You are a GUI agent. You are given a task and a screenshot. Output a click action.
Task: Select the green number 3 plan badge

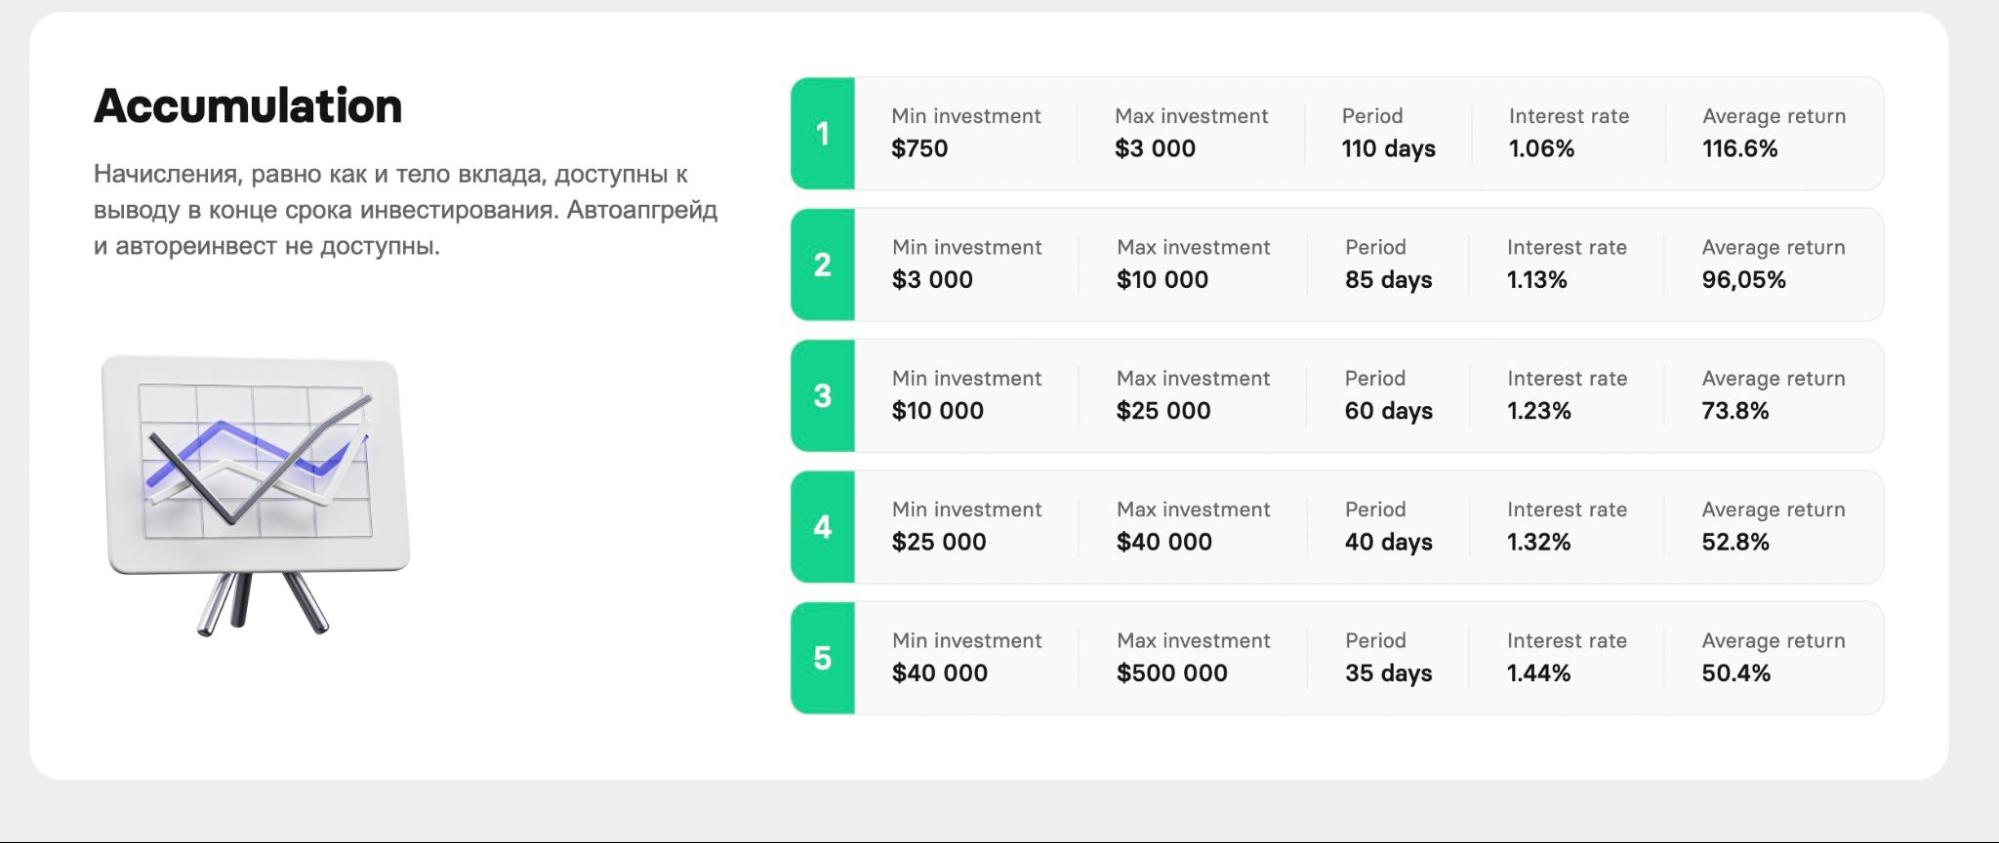[x=822, y=396]
